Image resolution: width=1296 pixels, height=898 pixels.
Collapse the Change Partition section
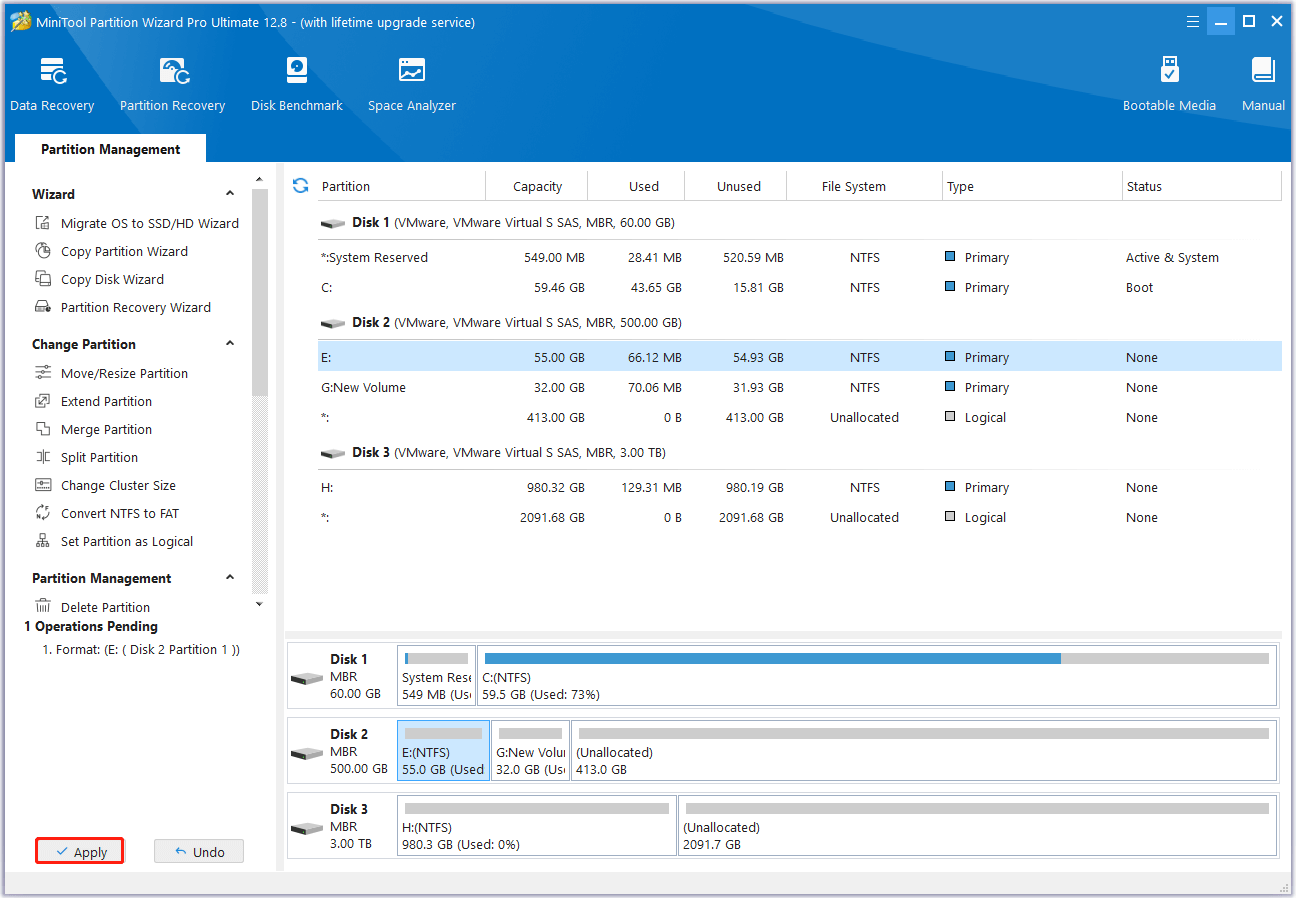point(230,344)
